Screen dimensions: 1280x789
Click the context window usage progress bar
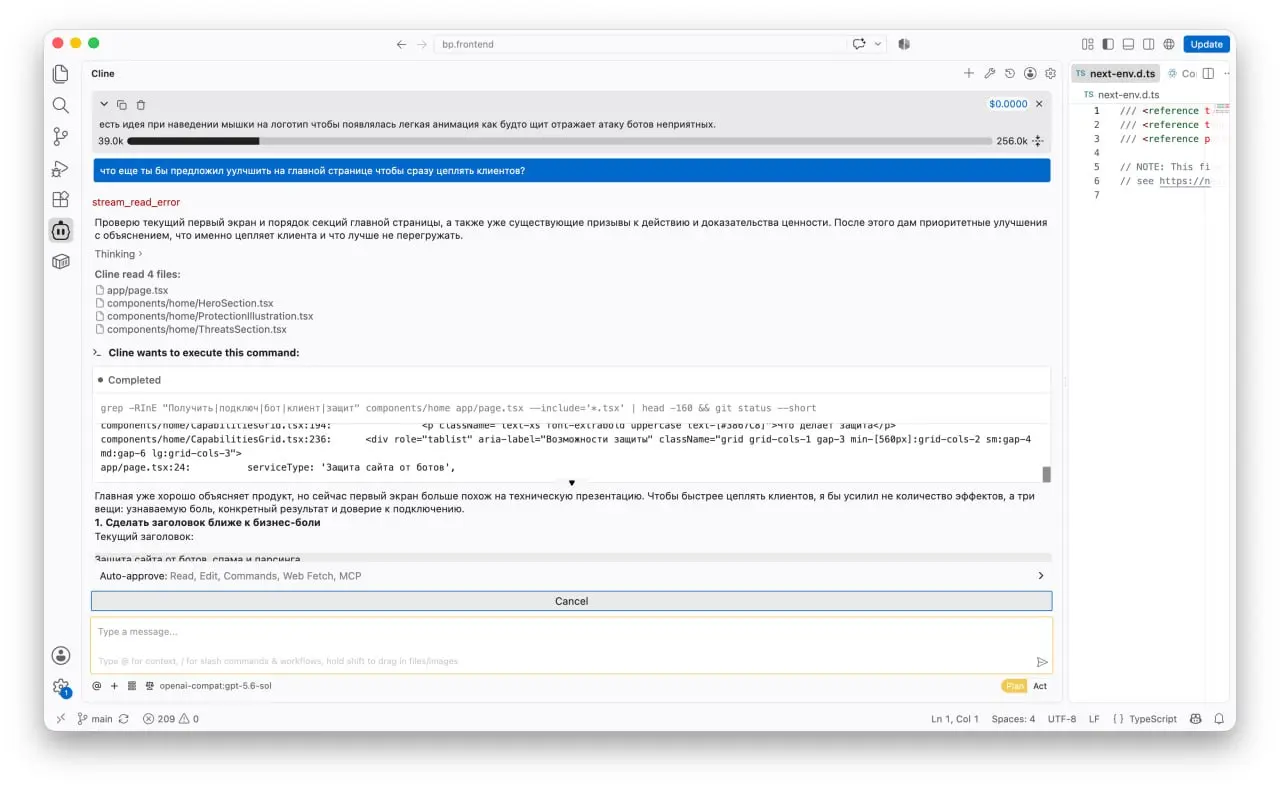(560, 141)
